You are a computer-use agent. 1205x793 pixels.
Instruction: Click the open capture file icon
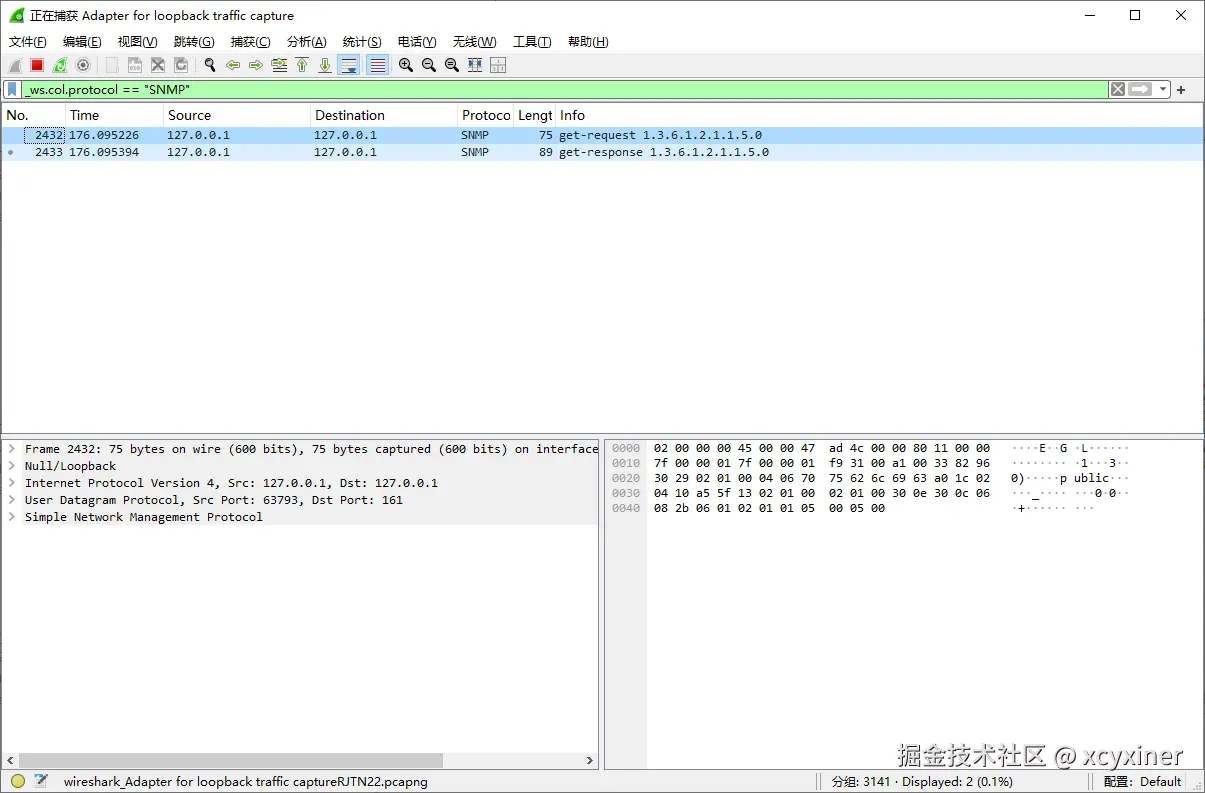[x=112, y=65]
